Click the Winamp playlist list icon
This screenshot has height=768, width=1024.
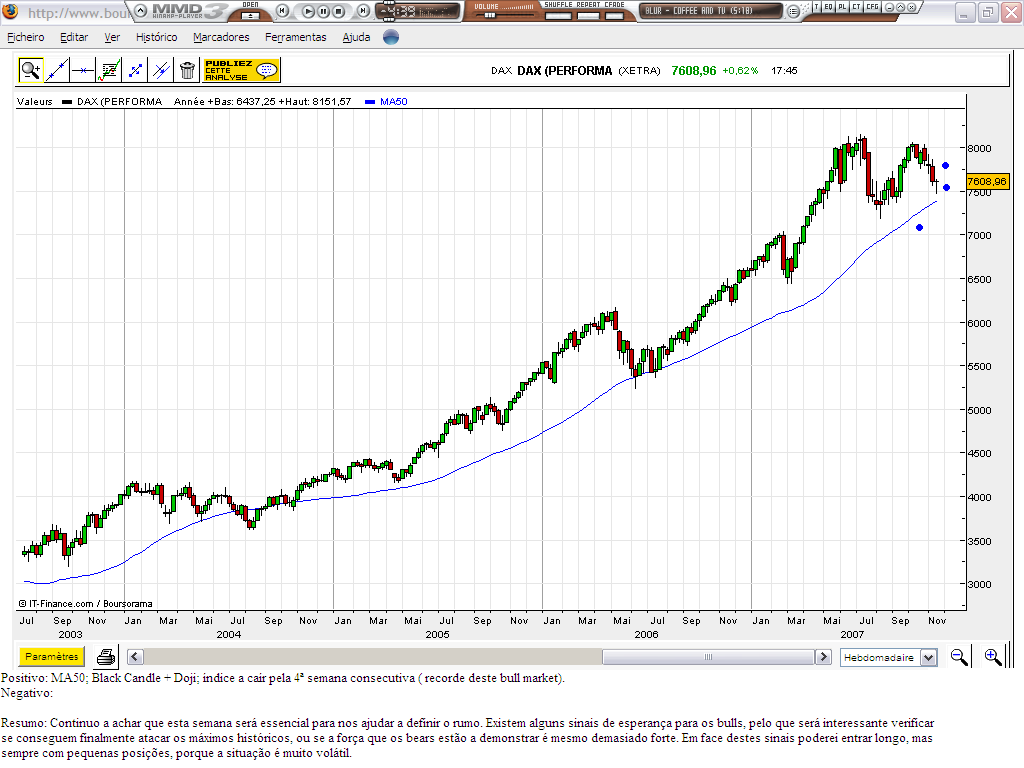(x=793, y=12)
